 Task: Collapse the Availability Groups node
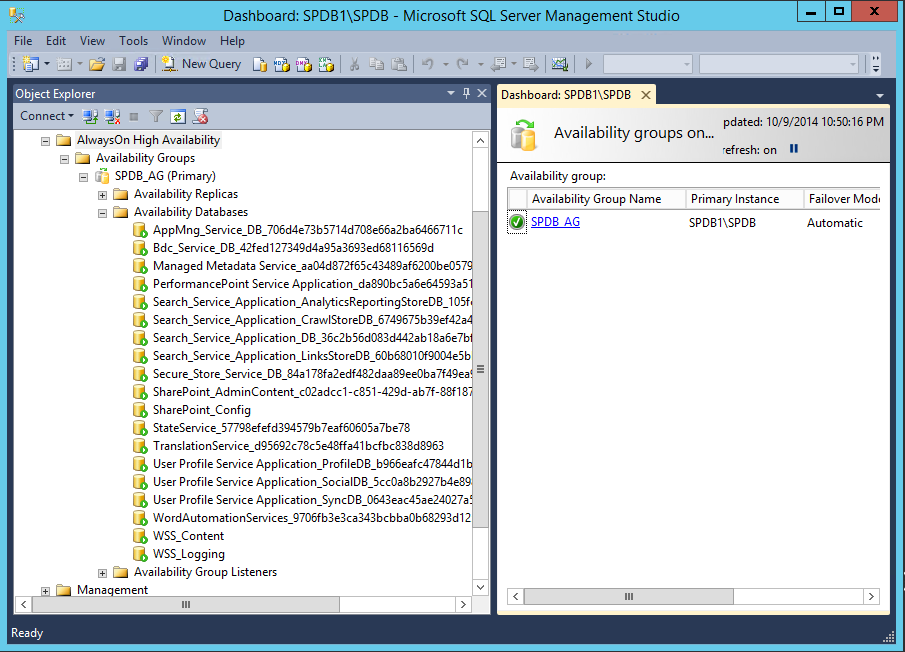tap(65, 159)
